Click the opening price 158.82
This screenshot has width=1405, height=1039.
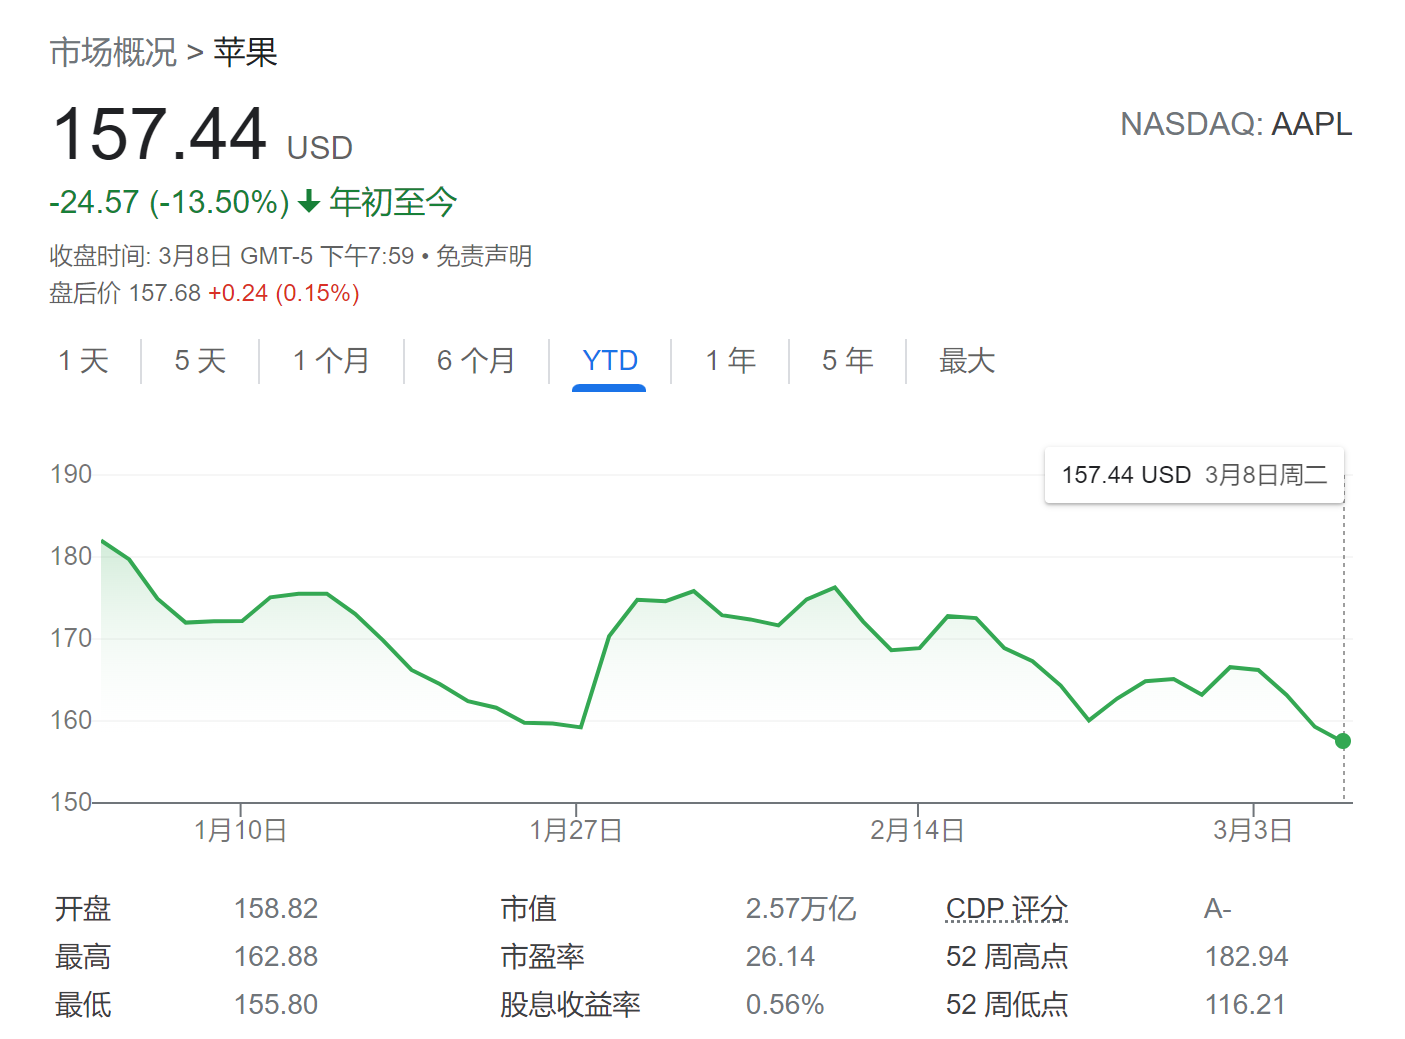coord(276,908)
